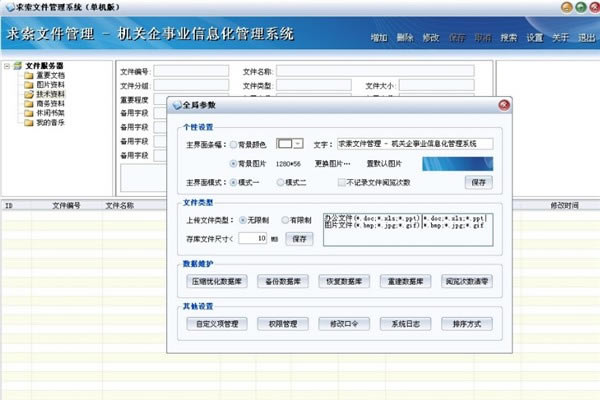This screenshot has width=600, height=400.
Task: Click the 文件大小 input field
Action: click(437, 85)
